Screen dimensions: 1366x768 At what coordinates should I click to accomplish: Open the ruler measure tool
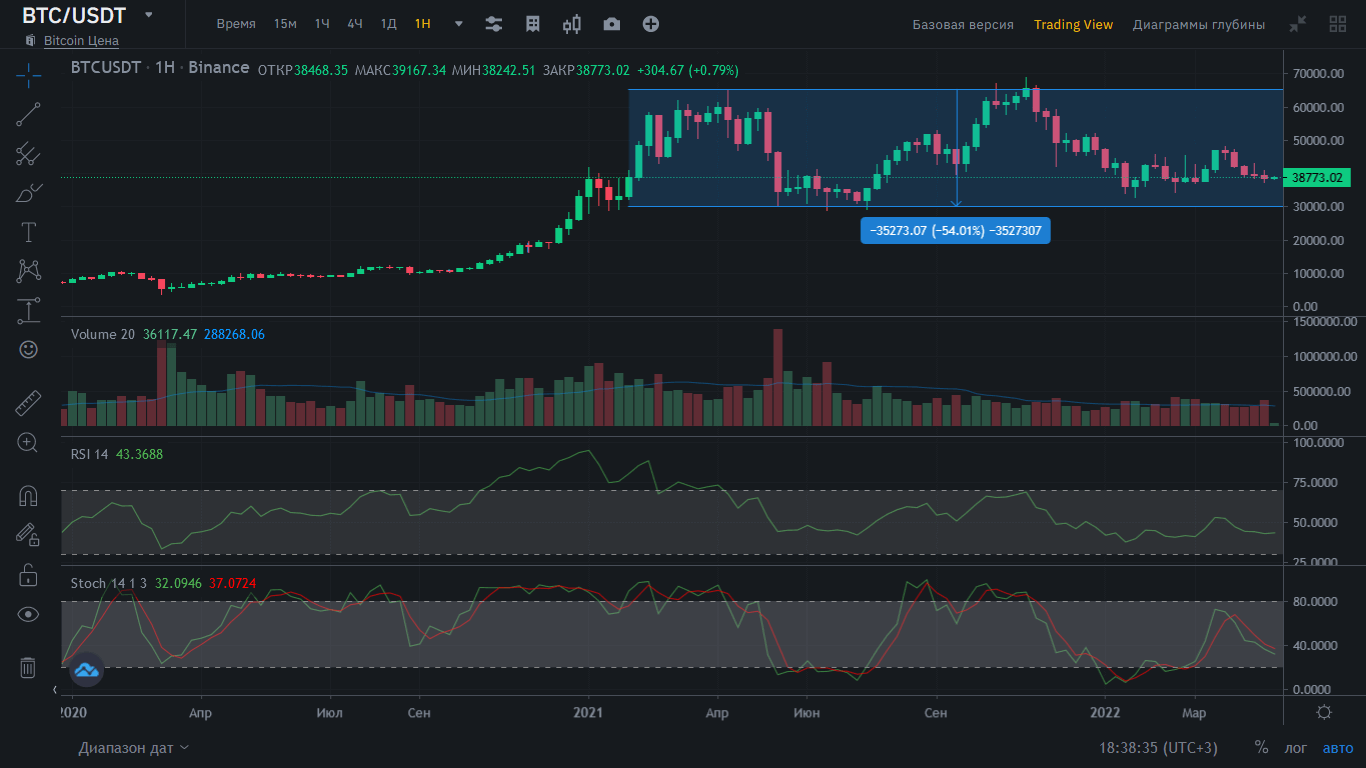click(28, 403)
